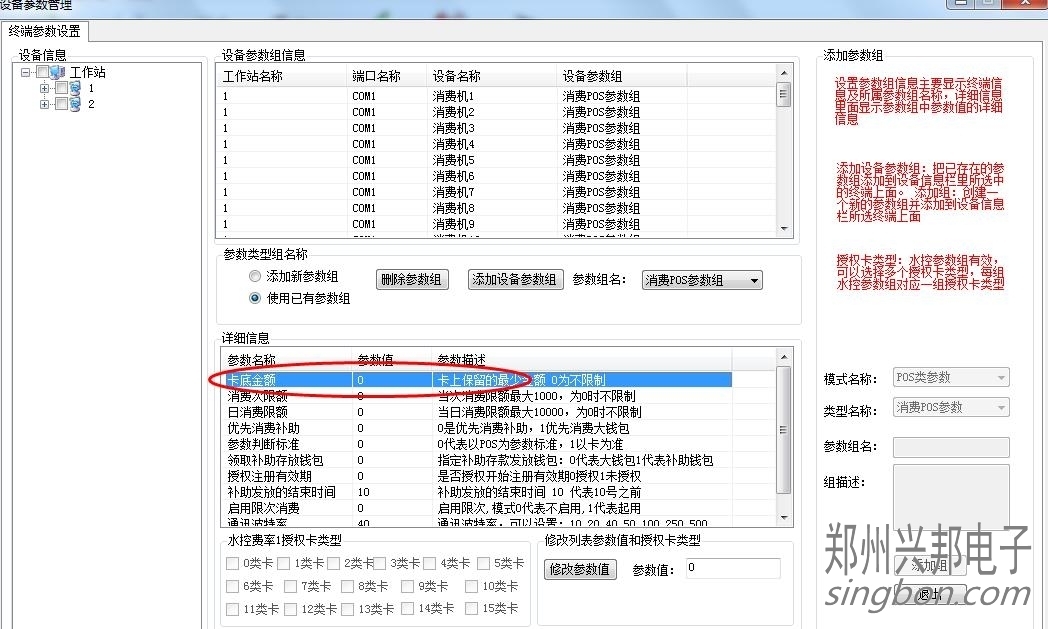This screenshot has height=629, width=1048.
Task: Expand workstation 2 tree node
Action: tap(44, 104)
